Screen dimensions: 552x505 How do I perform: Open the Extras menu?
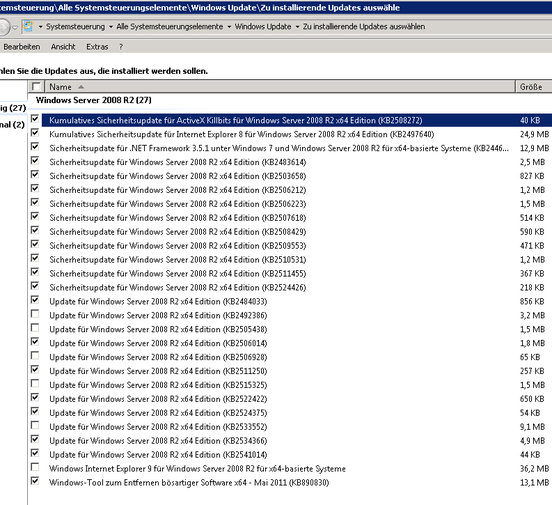[x=97, y=46]
